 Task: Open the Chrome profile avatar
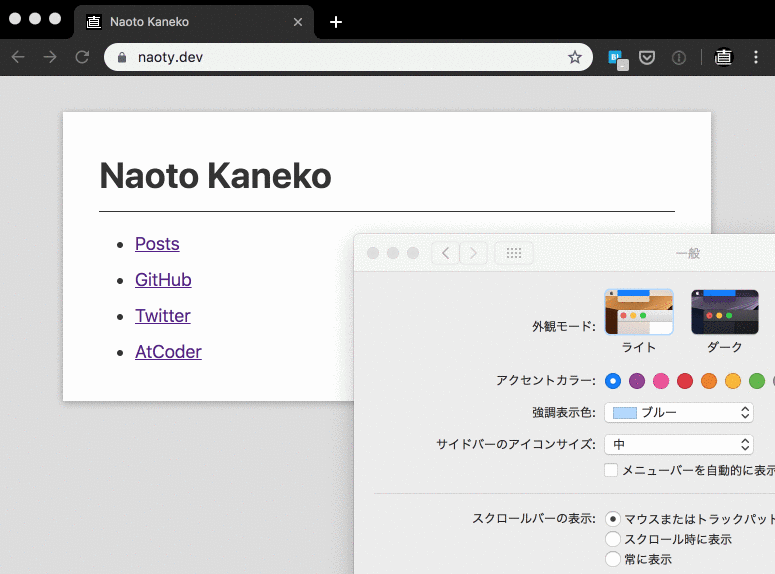723,58
